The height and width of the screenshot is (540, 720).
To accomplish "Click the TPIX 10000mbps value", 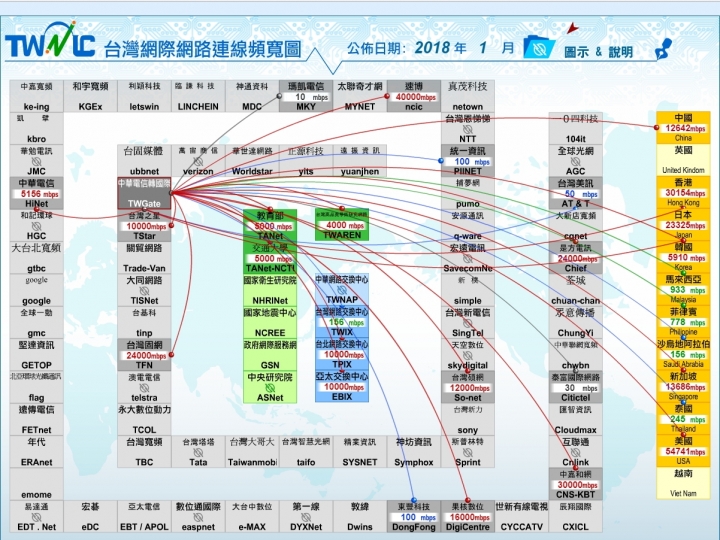I will pos(344,354).
